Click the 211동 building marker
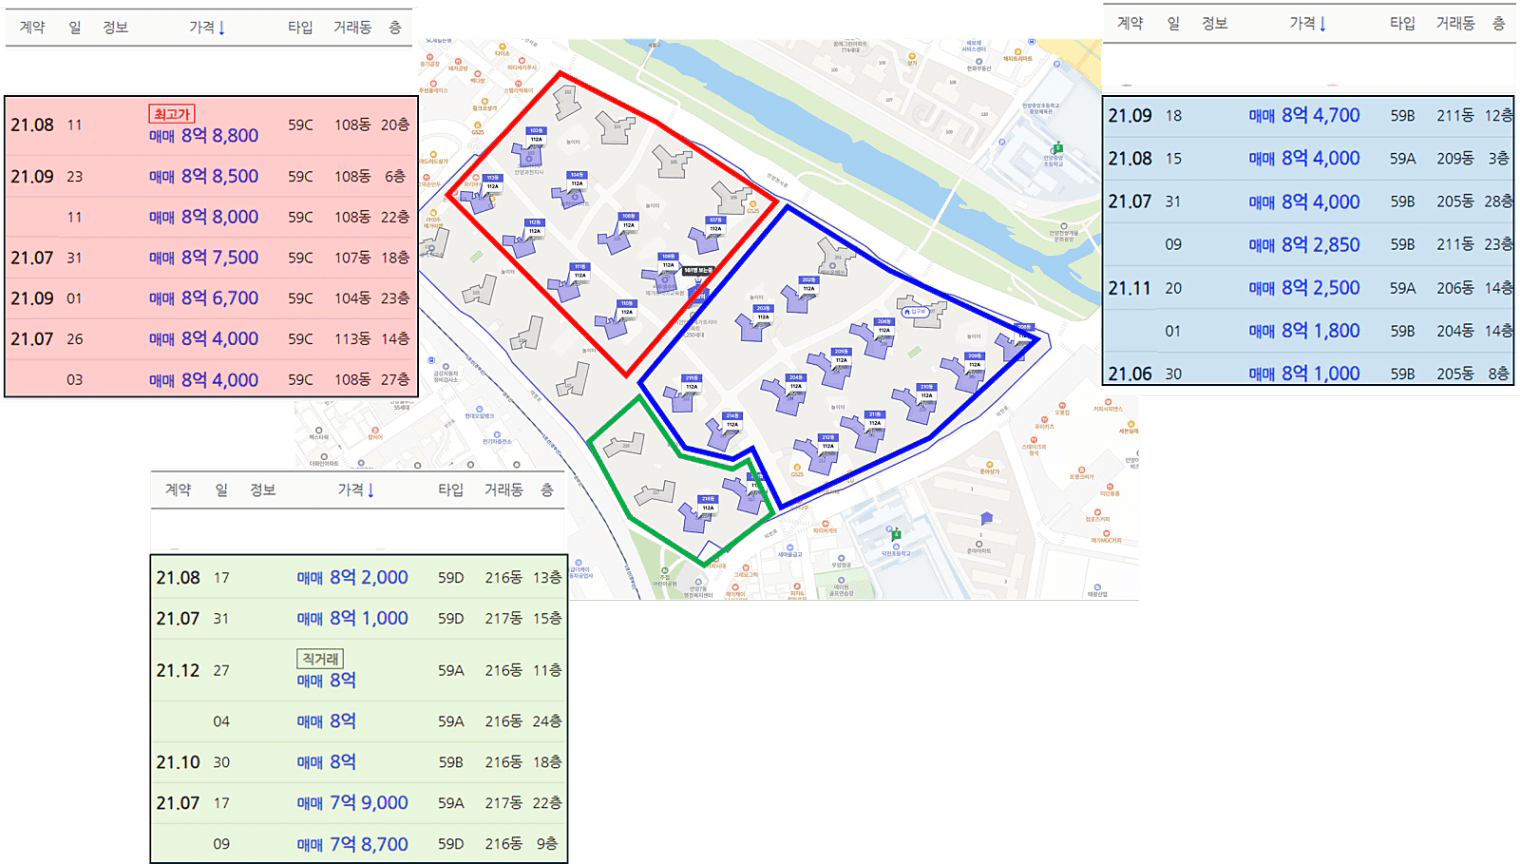Viewport: 1520px width, 864px height. [x=875, y=418]
